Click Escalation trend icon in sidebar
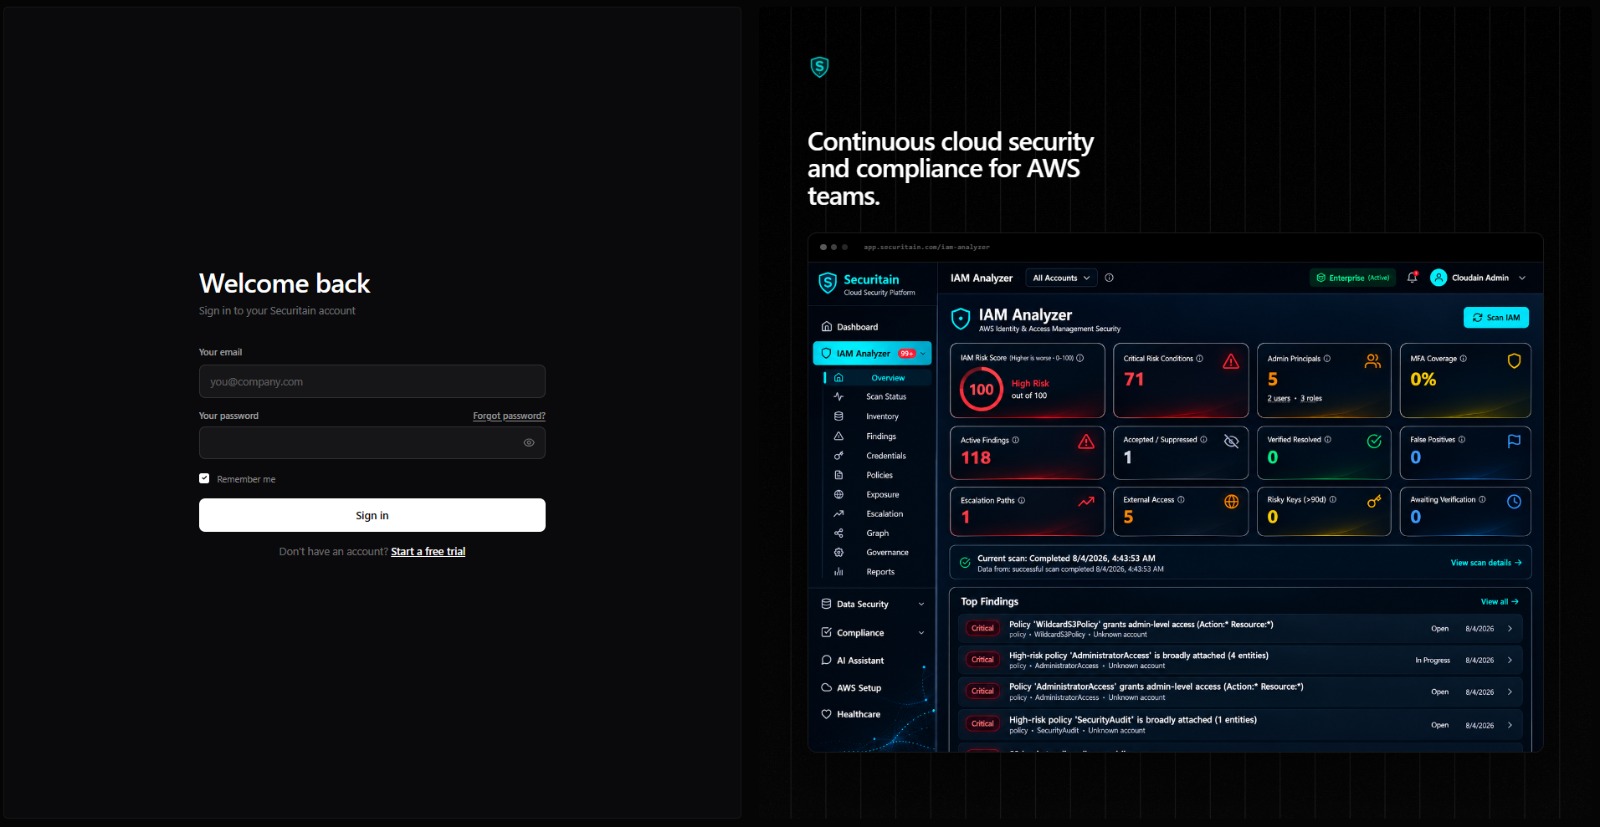 839,514
